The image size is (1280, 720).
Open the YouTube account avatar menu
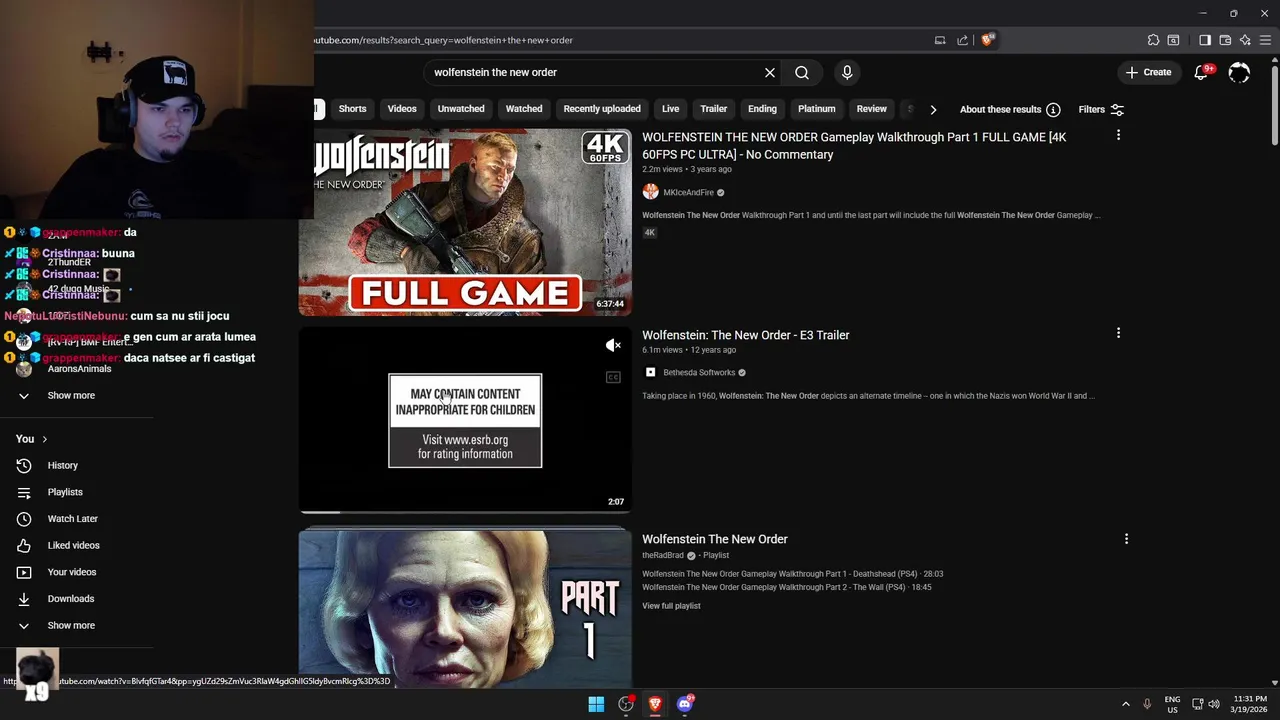[x=1239, y=72]
